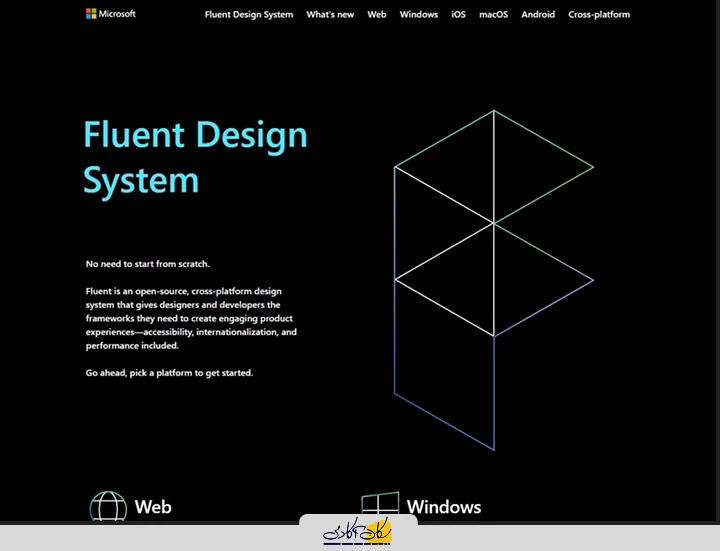This screenshot has width=720, height=551.
Task: Open the What's new menu item
Action: point(330,15)
